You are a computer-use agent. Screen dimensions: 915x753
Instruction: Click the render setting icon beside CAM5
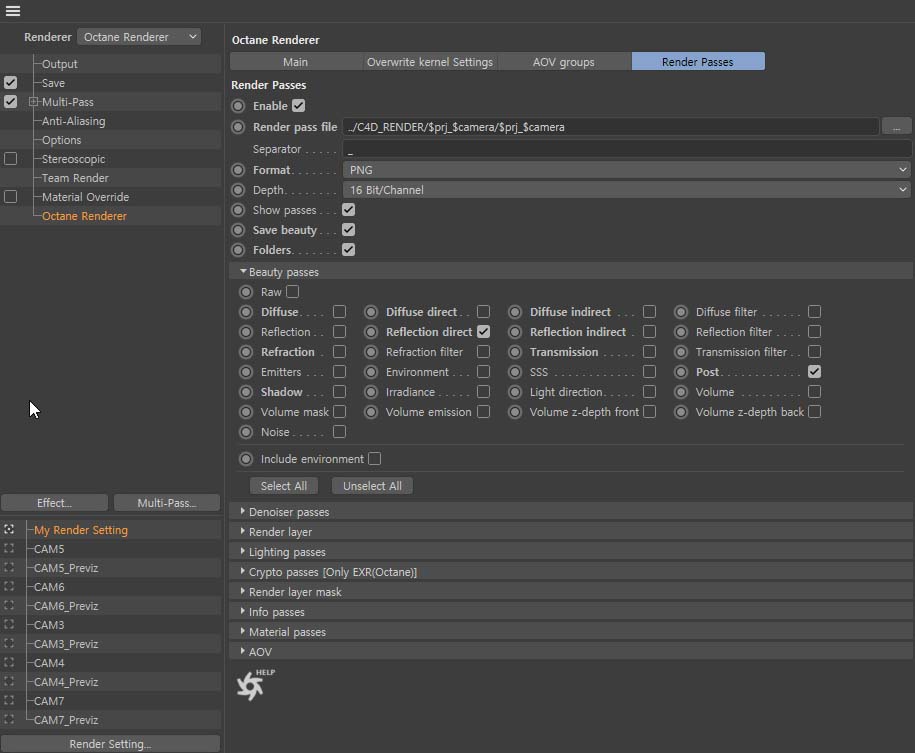9,549
